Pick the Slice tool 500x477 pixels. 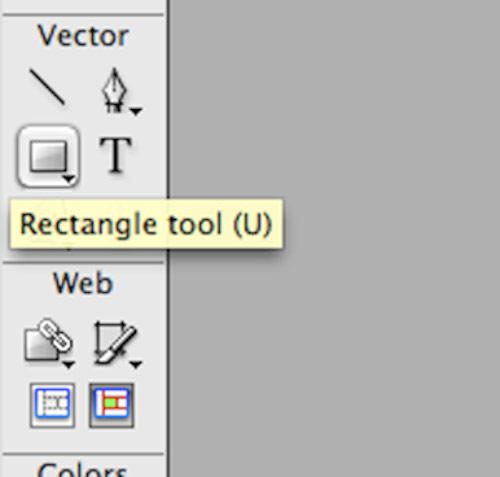115,342
